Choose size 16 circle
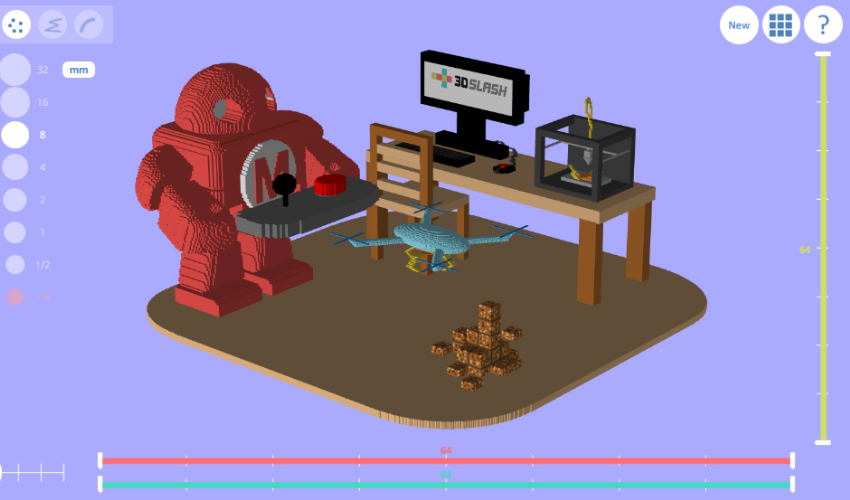The image size is (850, 500). click(15, 102)
